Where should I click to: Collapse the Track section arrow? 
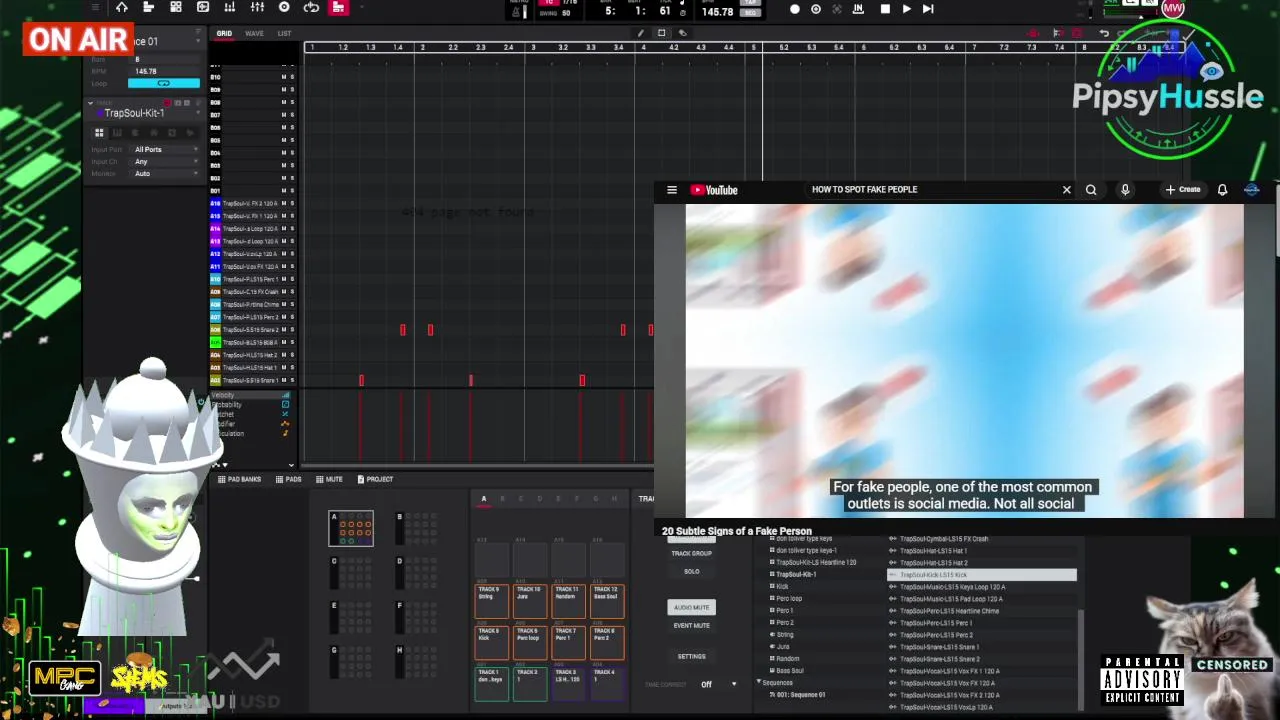(x=90, y=103)
